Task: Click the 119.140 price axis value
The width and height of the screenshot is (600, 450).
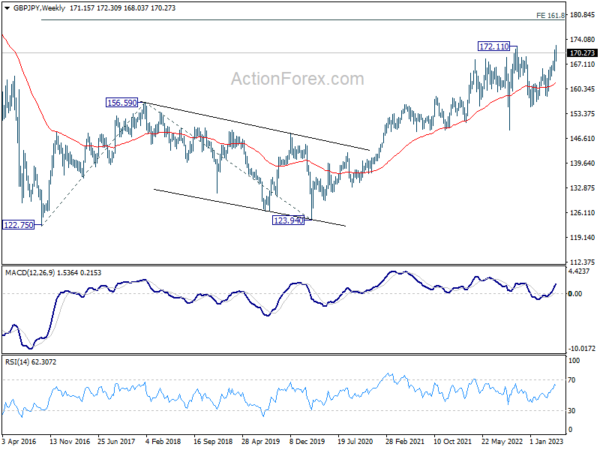Action: (x=582, y=238)
